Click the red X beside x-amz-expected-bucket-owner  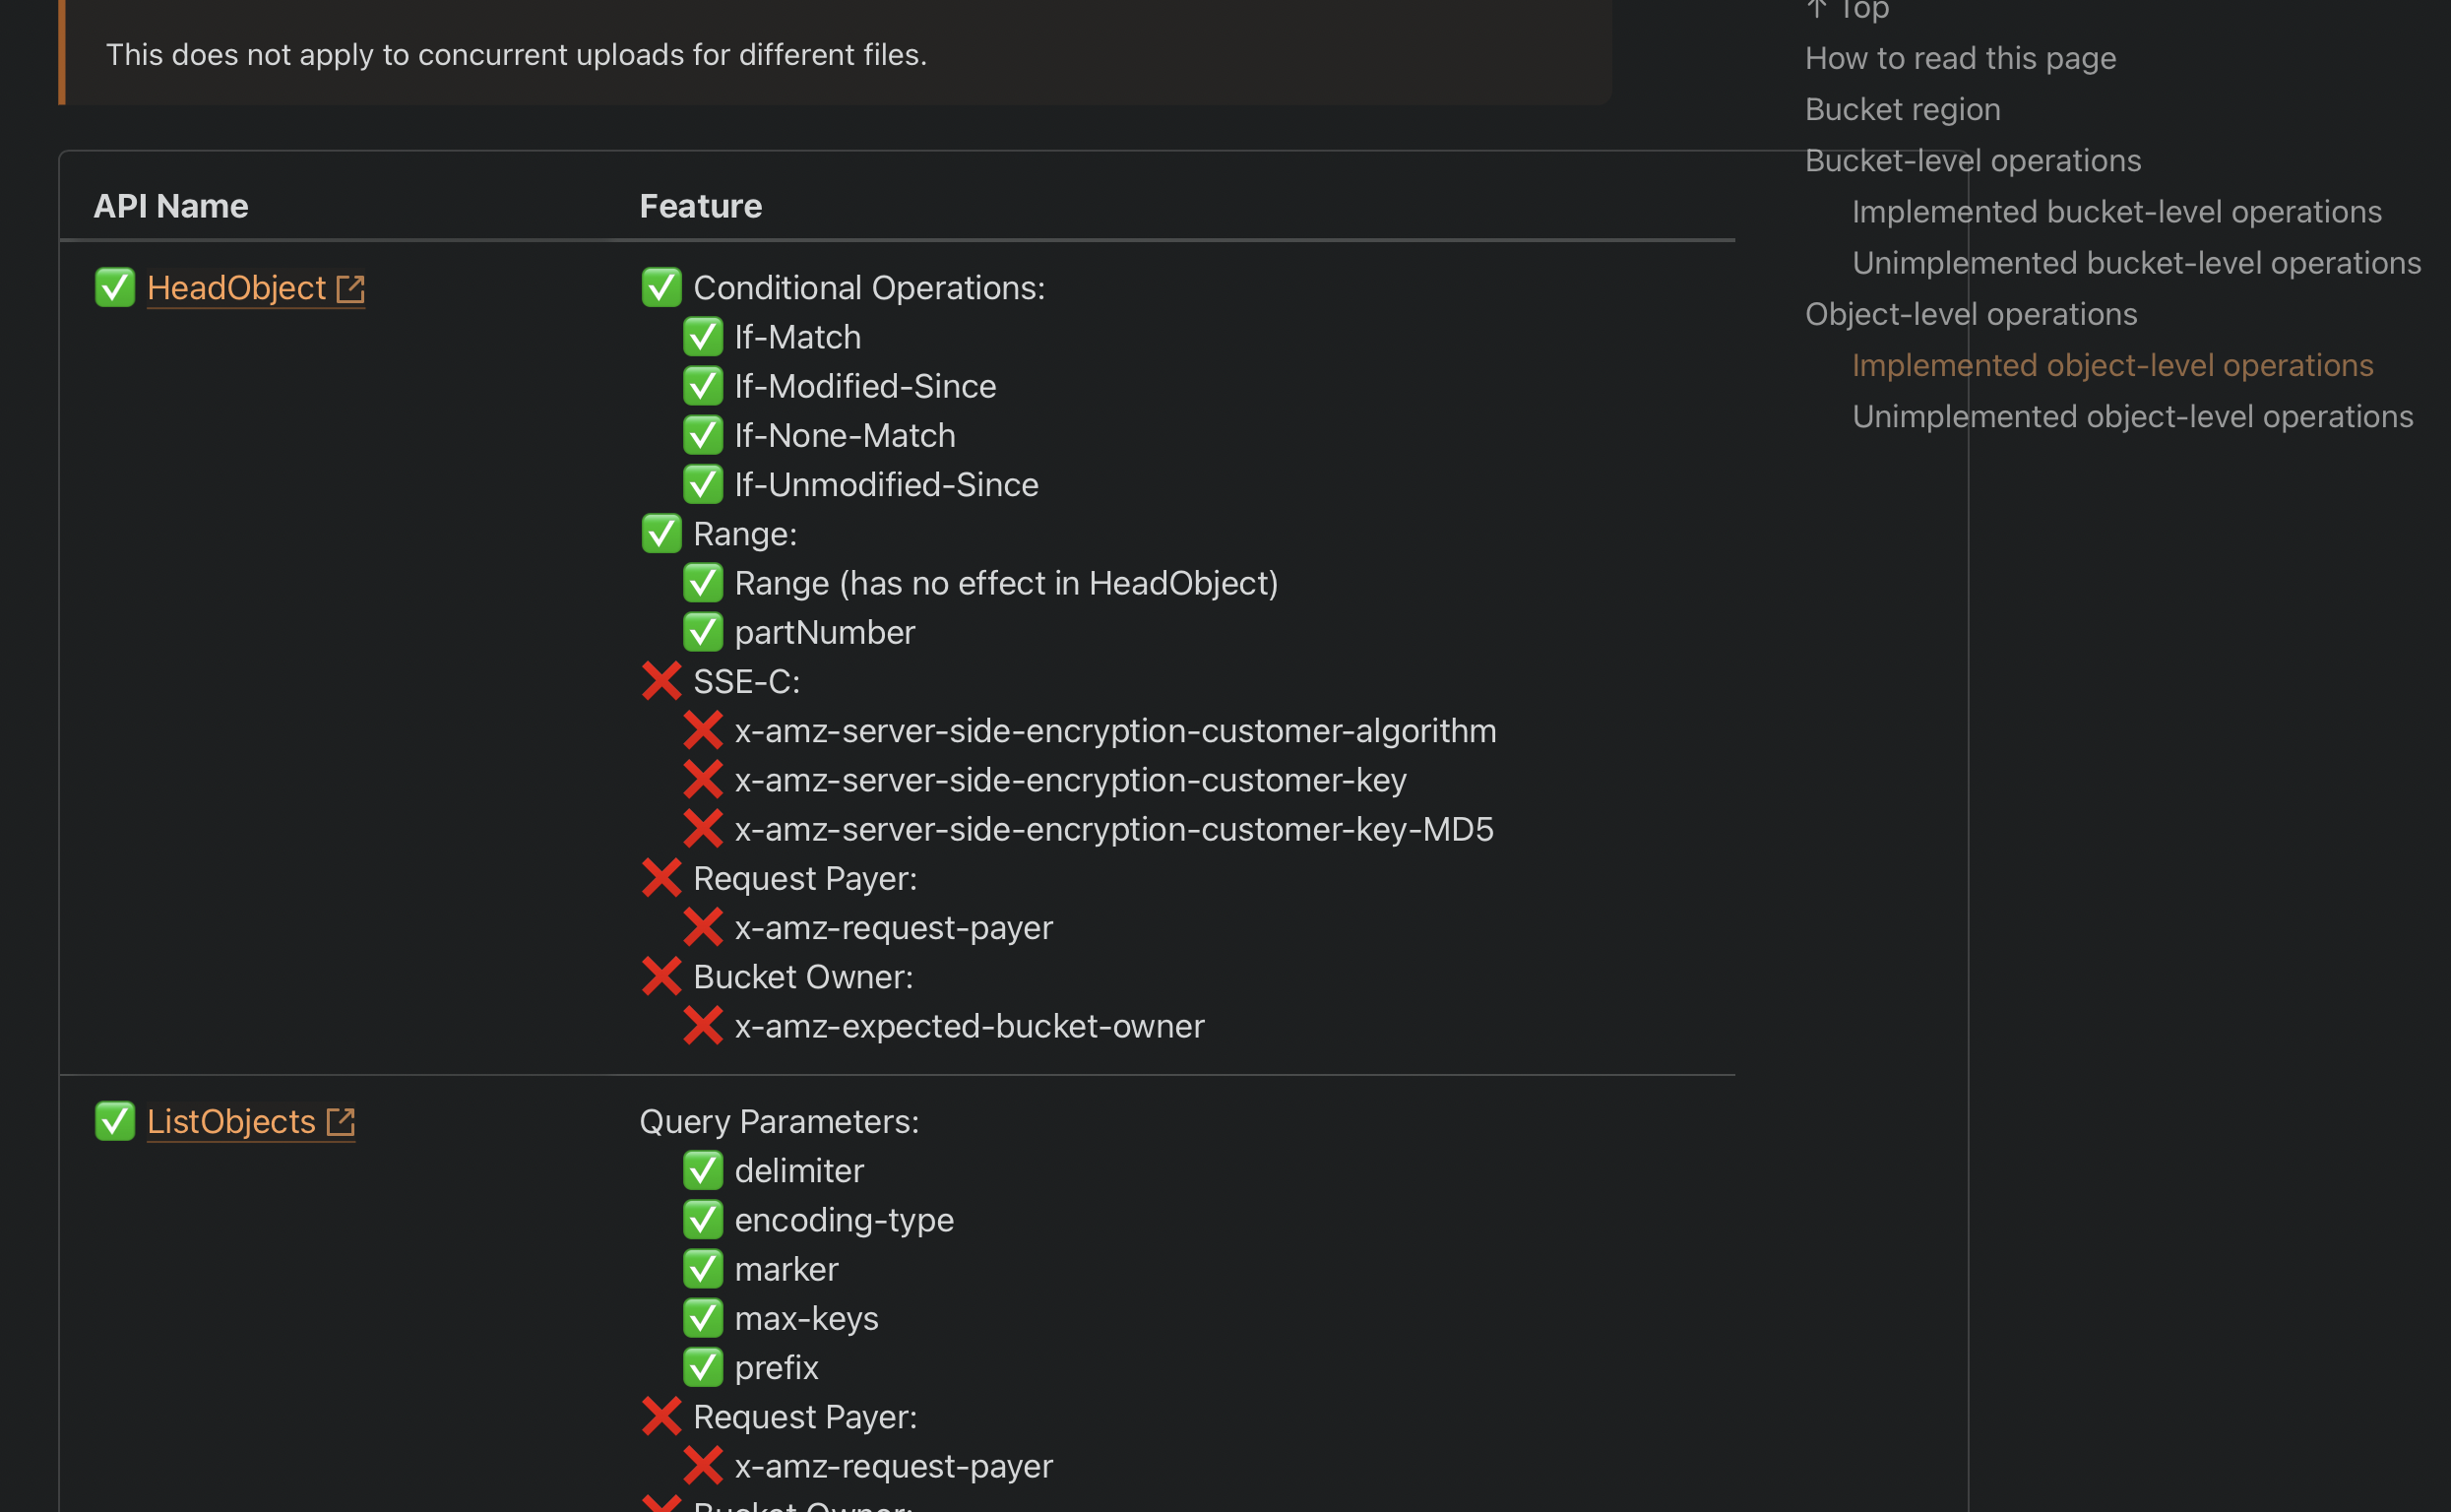(705, 1025)
